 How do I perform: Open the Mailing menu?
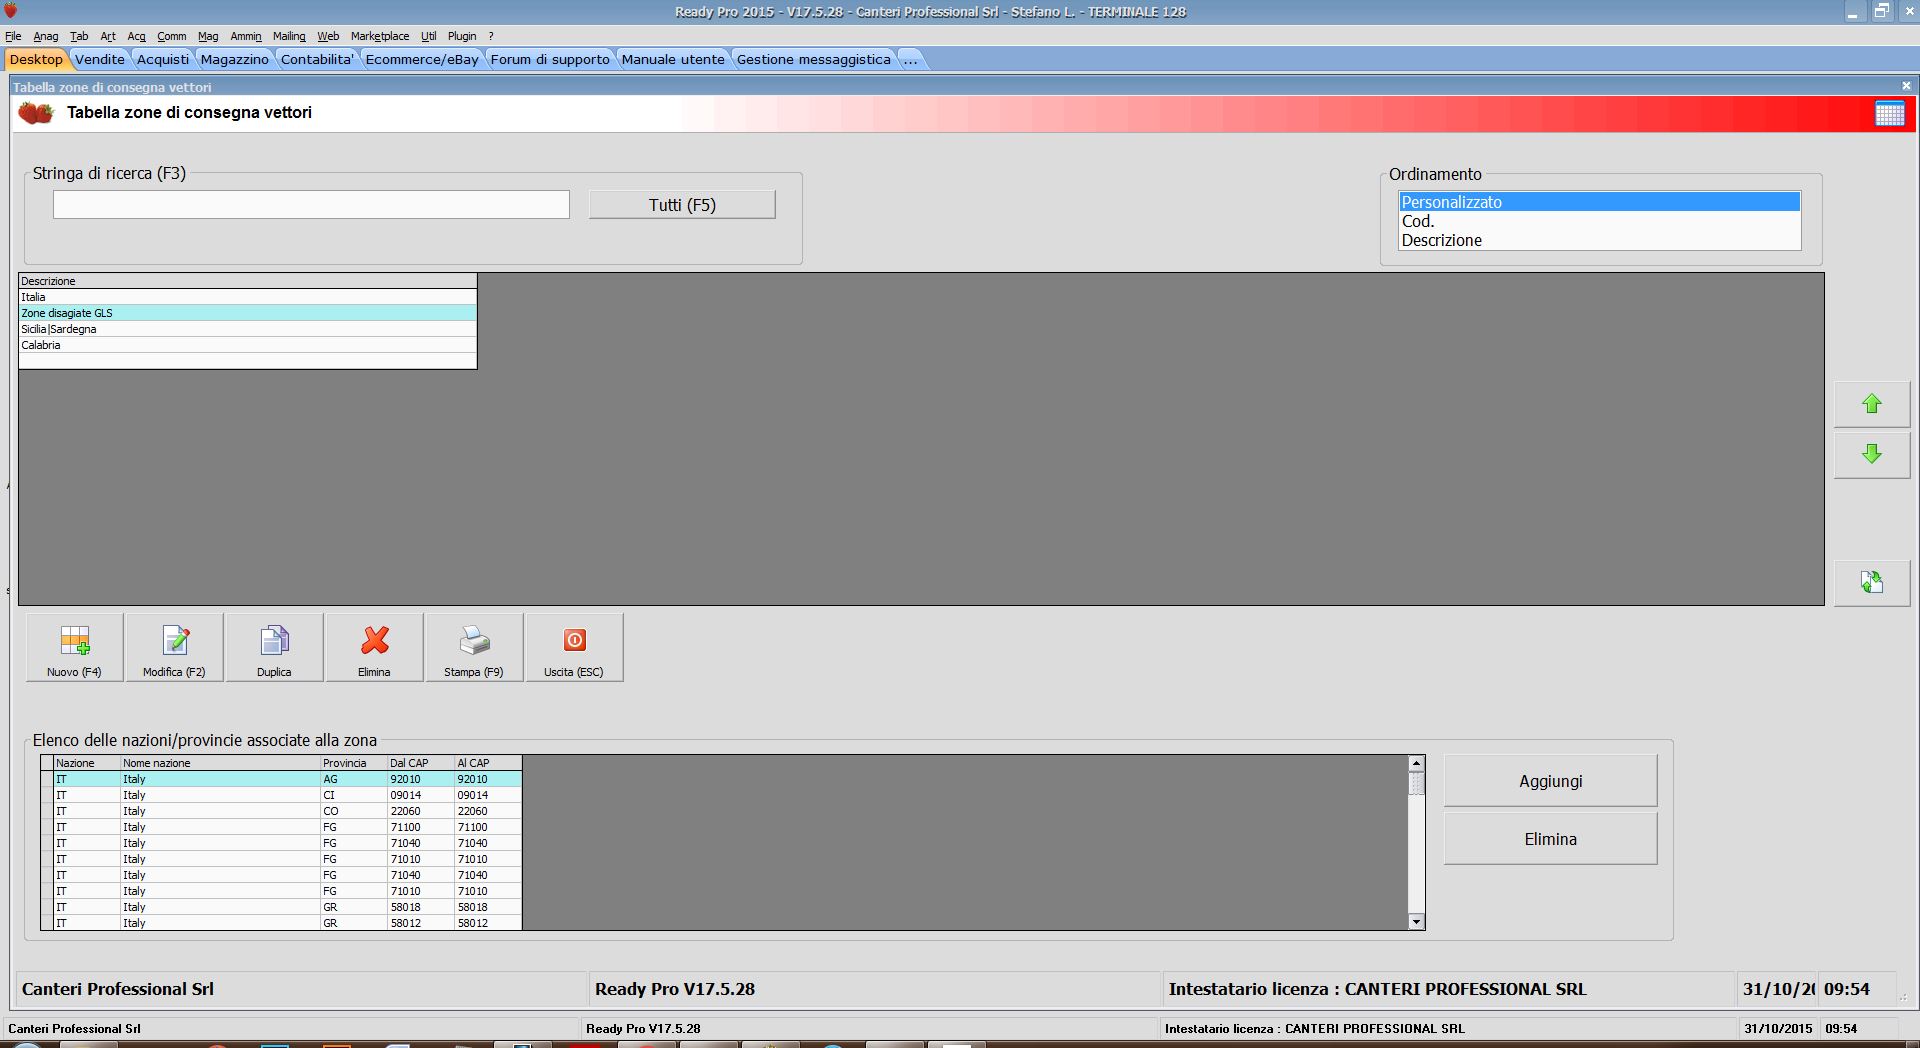(289, 36)
